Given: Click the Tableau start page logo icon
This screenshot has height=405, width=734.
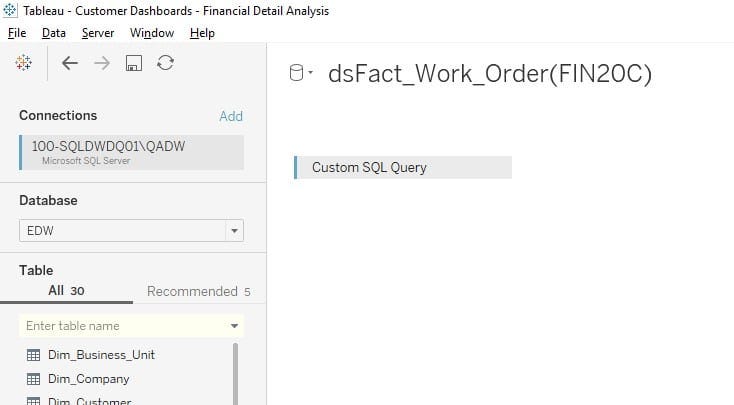Looking at the screenshot, I should pyautogui.click(x=23, y=62).
